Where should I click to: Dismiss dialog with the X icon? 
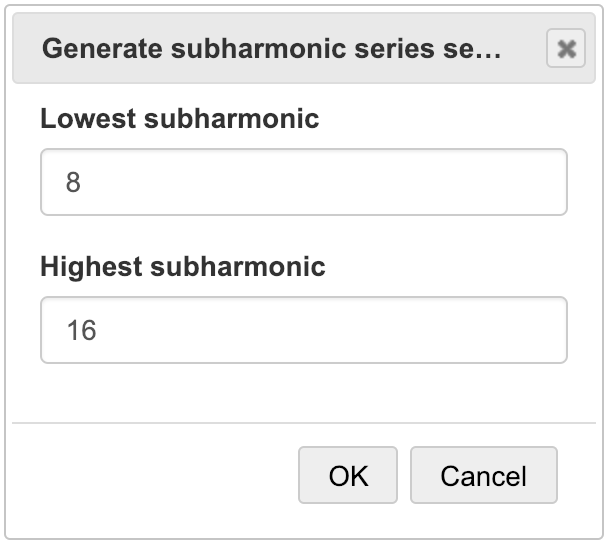pos(566,49)
